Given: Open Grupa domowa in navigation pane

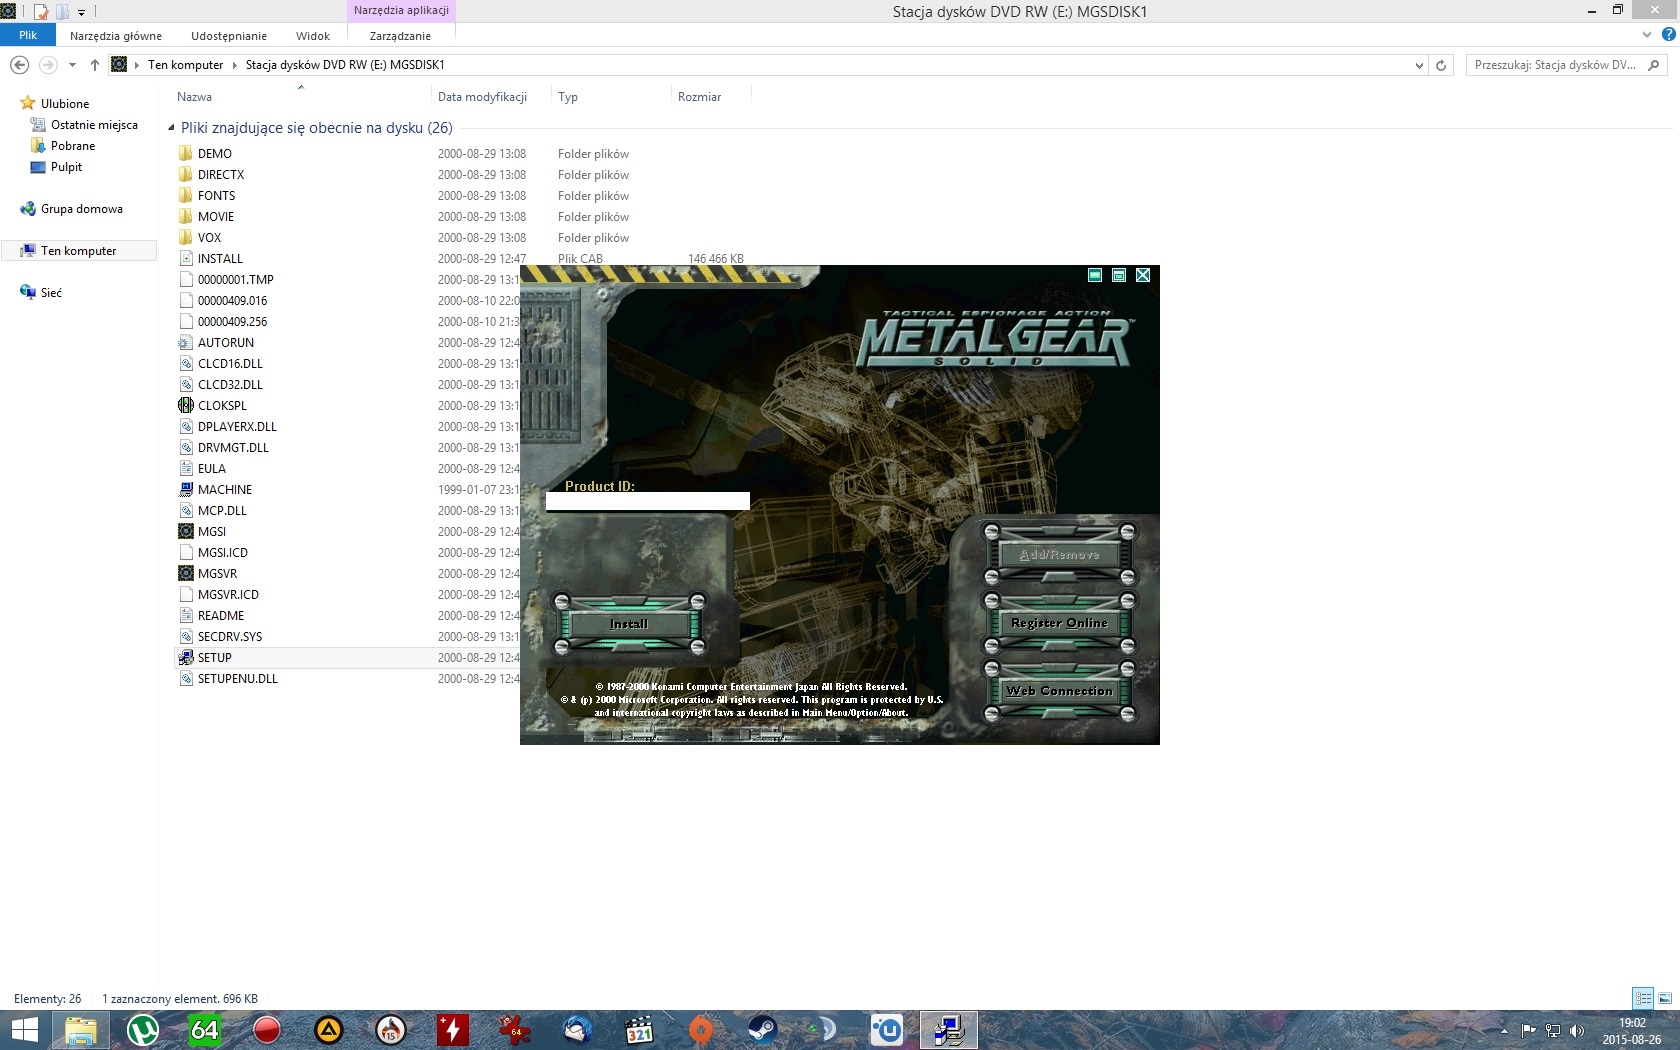Looking at the screenshot, I should coord(82,209).
